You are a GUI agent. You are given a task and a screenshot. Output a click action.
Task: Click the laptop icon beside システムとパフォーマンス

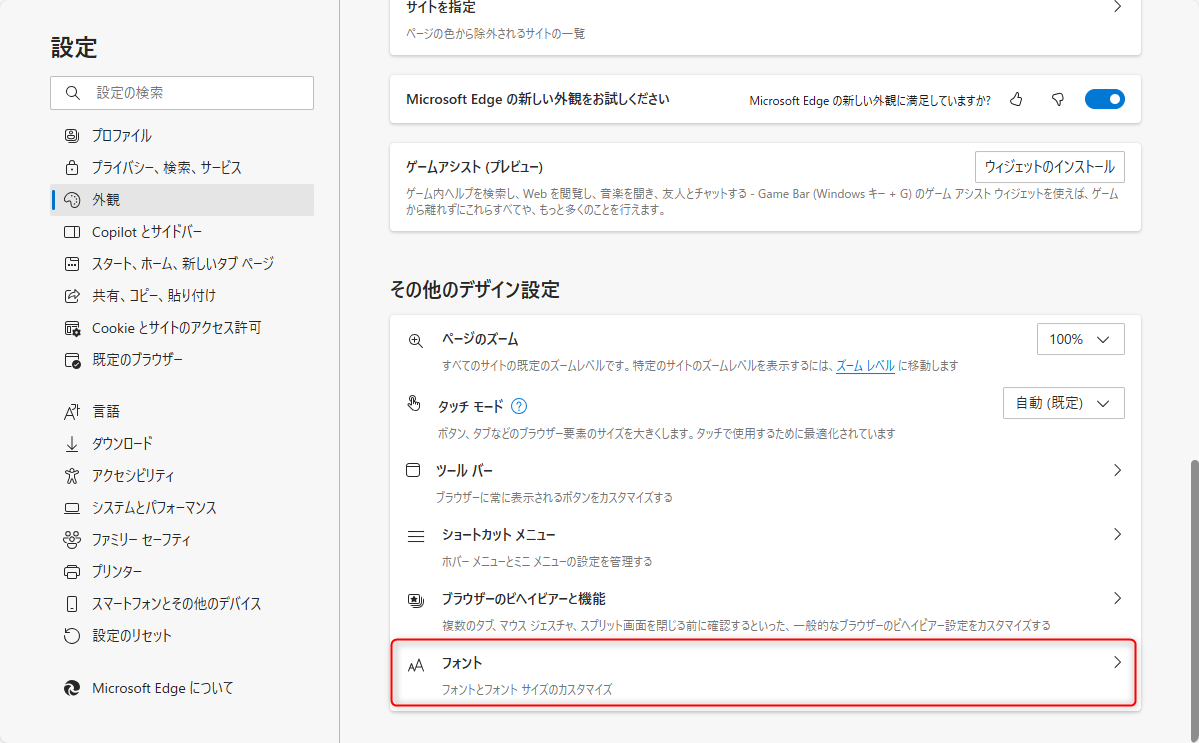pos(72,508)
